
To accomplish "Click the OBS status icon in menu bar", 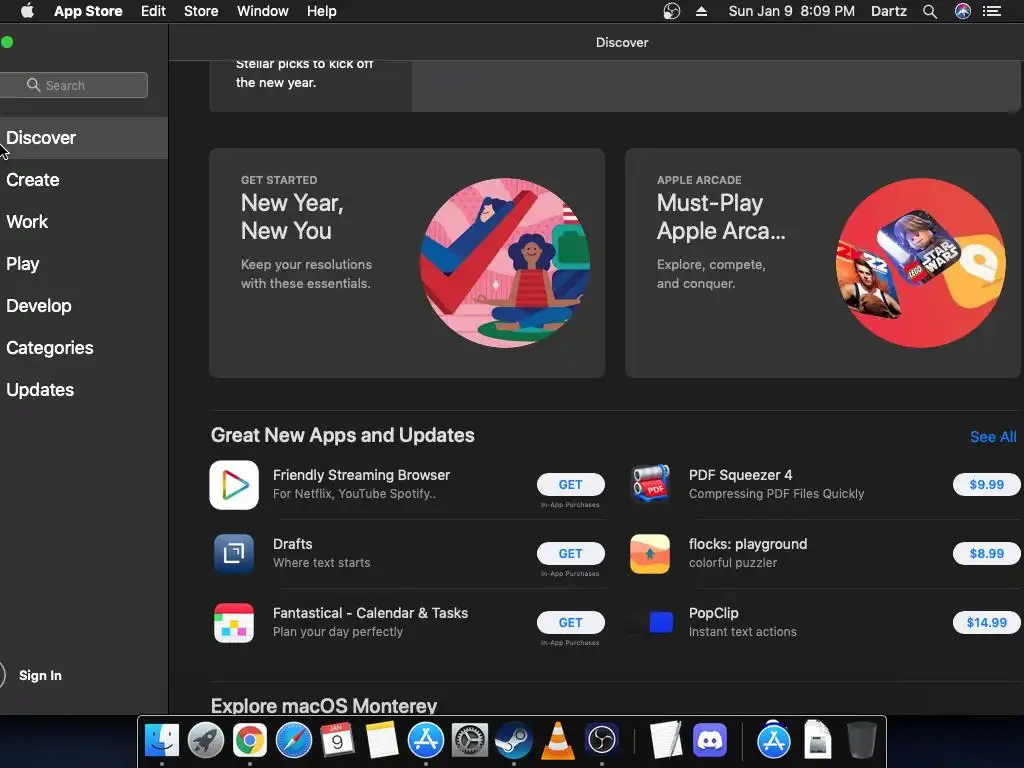I will (x=671, y=11).
